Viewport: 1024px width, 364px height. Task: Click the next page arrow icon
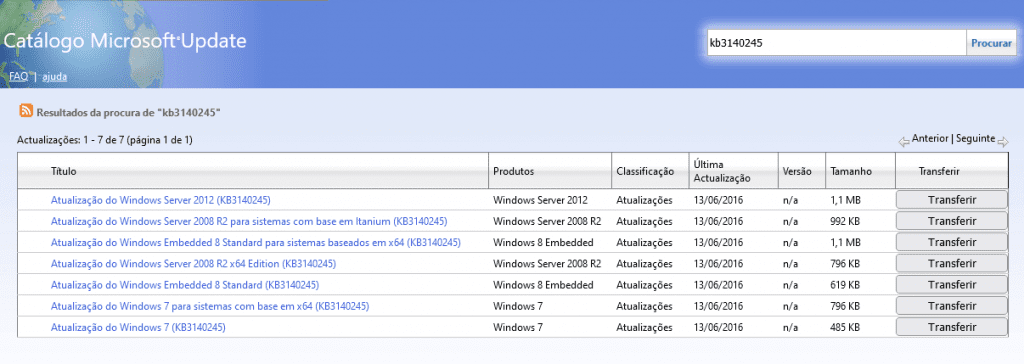tap(1003, 142)
